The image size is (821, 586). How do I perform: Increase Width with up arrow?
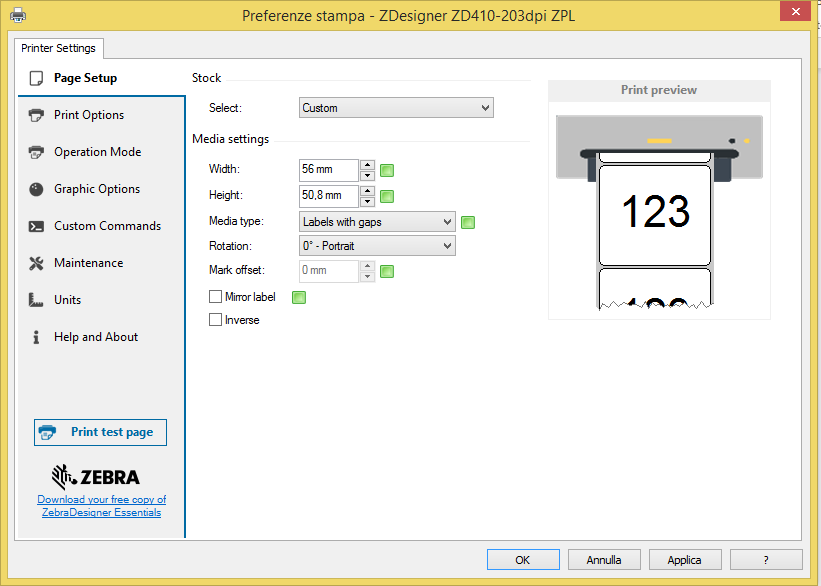click(x=368, y=164)
